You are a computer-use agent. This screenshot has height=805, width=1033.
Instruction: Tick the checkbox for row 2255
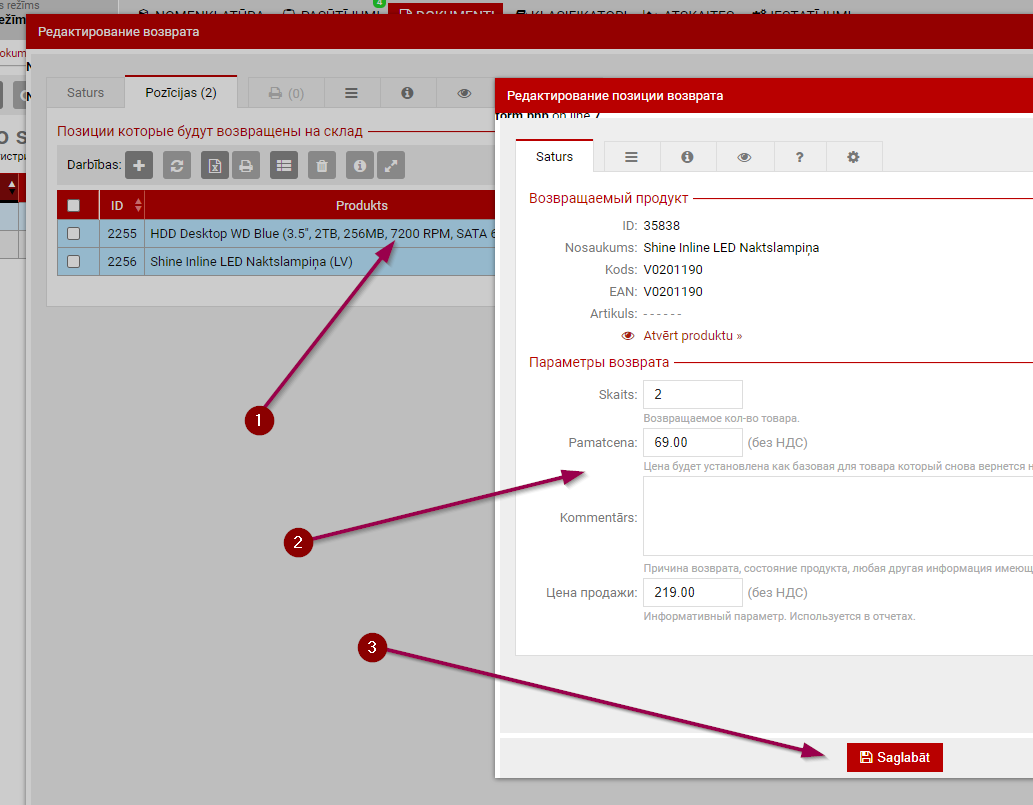73,233
